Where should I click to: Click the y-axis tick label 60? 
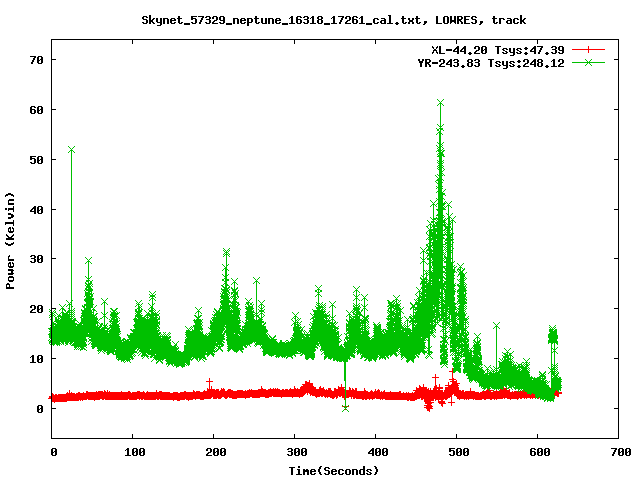[x=36, y=110]
